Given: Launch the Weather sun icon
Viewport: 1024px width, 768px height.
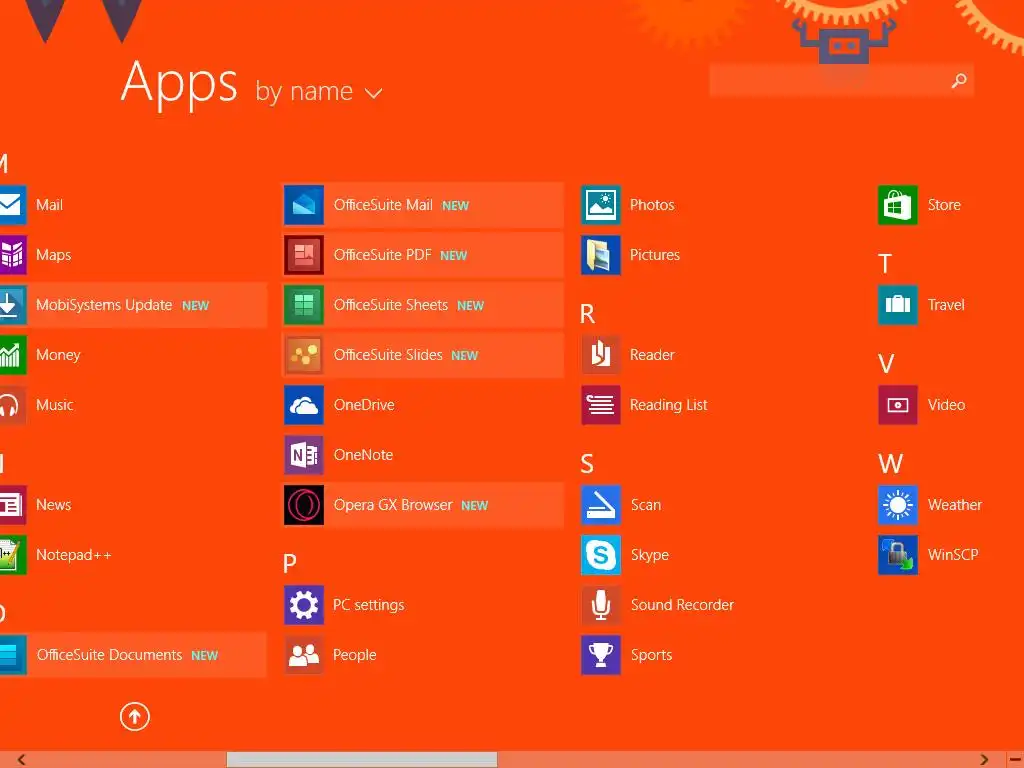Looking at the screenshot, I should [898, 505].
